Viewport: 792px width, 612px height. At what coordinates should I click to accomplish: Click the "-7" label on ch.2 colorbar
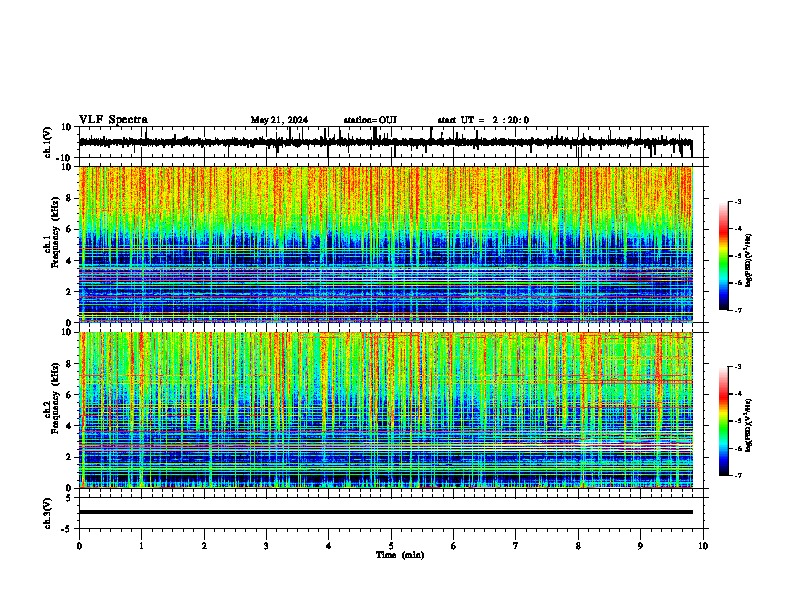737,475
